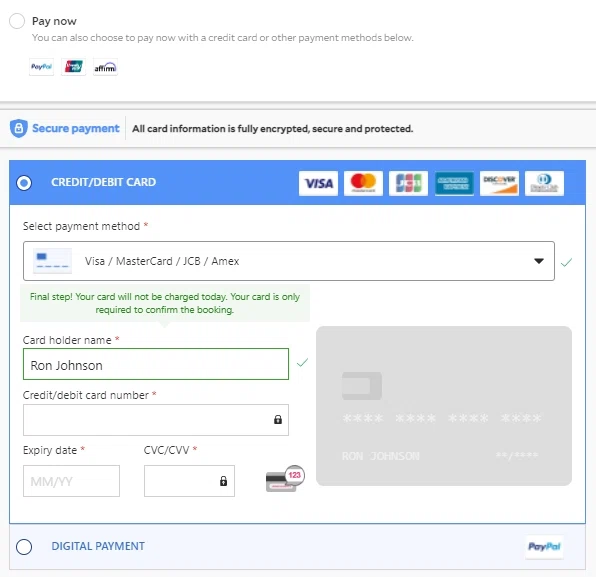Click the CVV help card 123 icon
The height and width of the screenshot is (577, 596).
point(285,478)
